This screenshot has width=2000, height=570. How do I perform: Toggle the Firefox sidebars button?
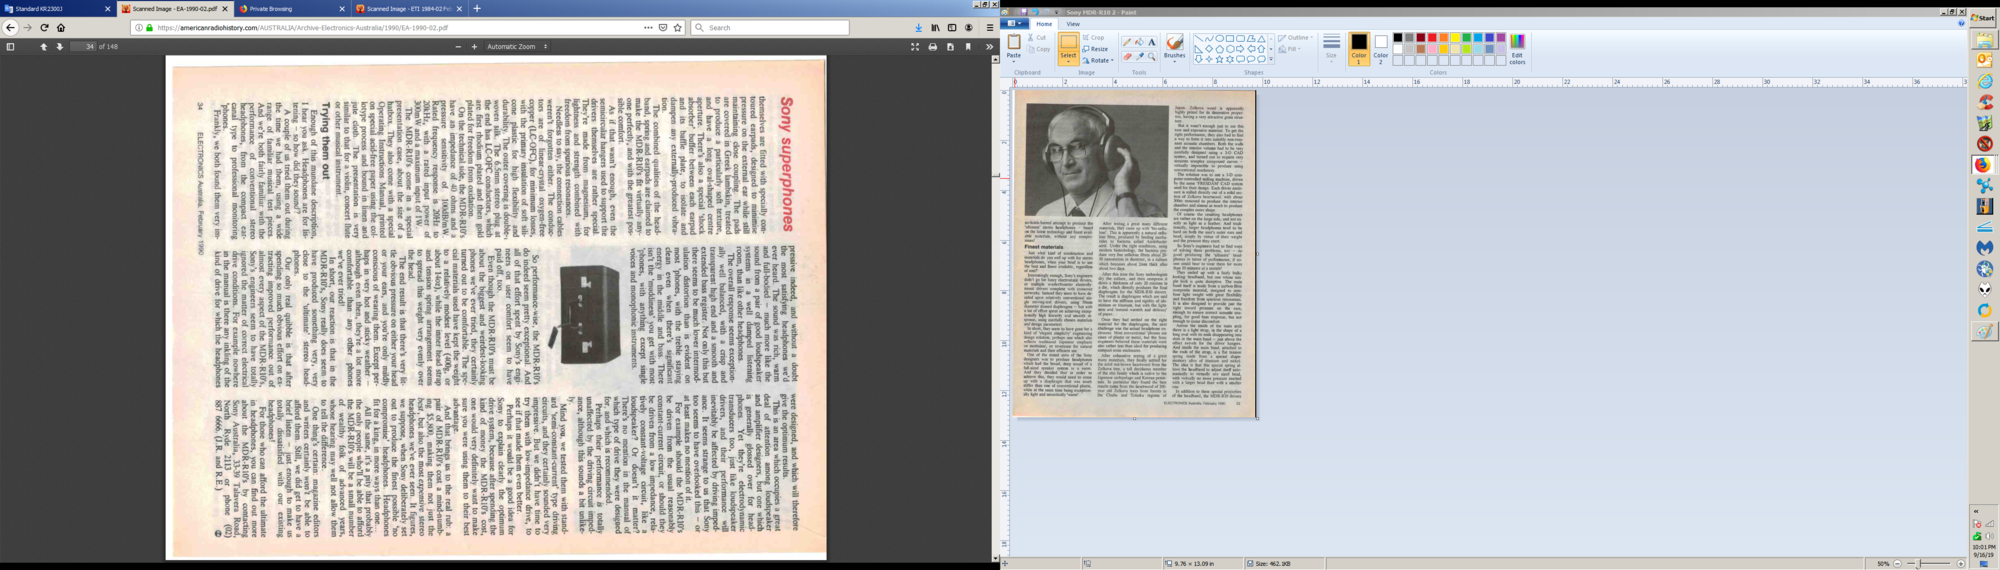tap(952, 28)
